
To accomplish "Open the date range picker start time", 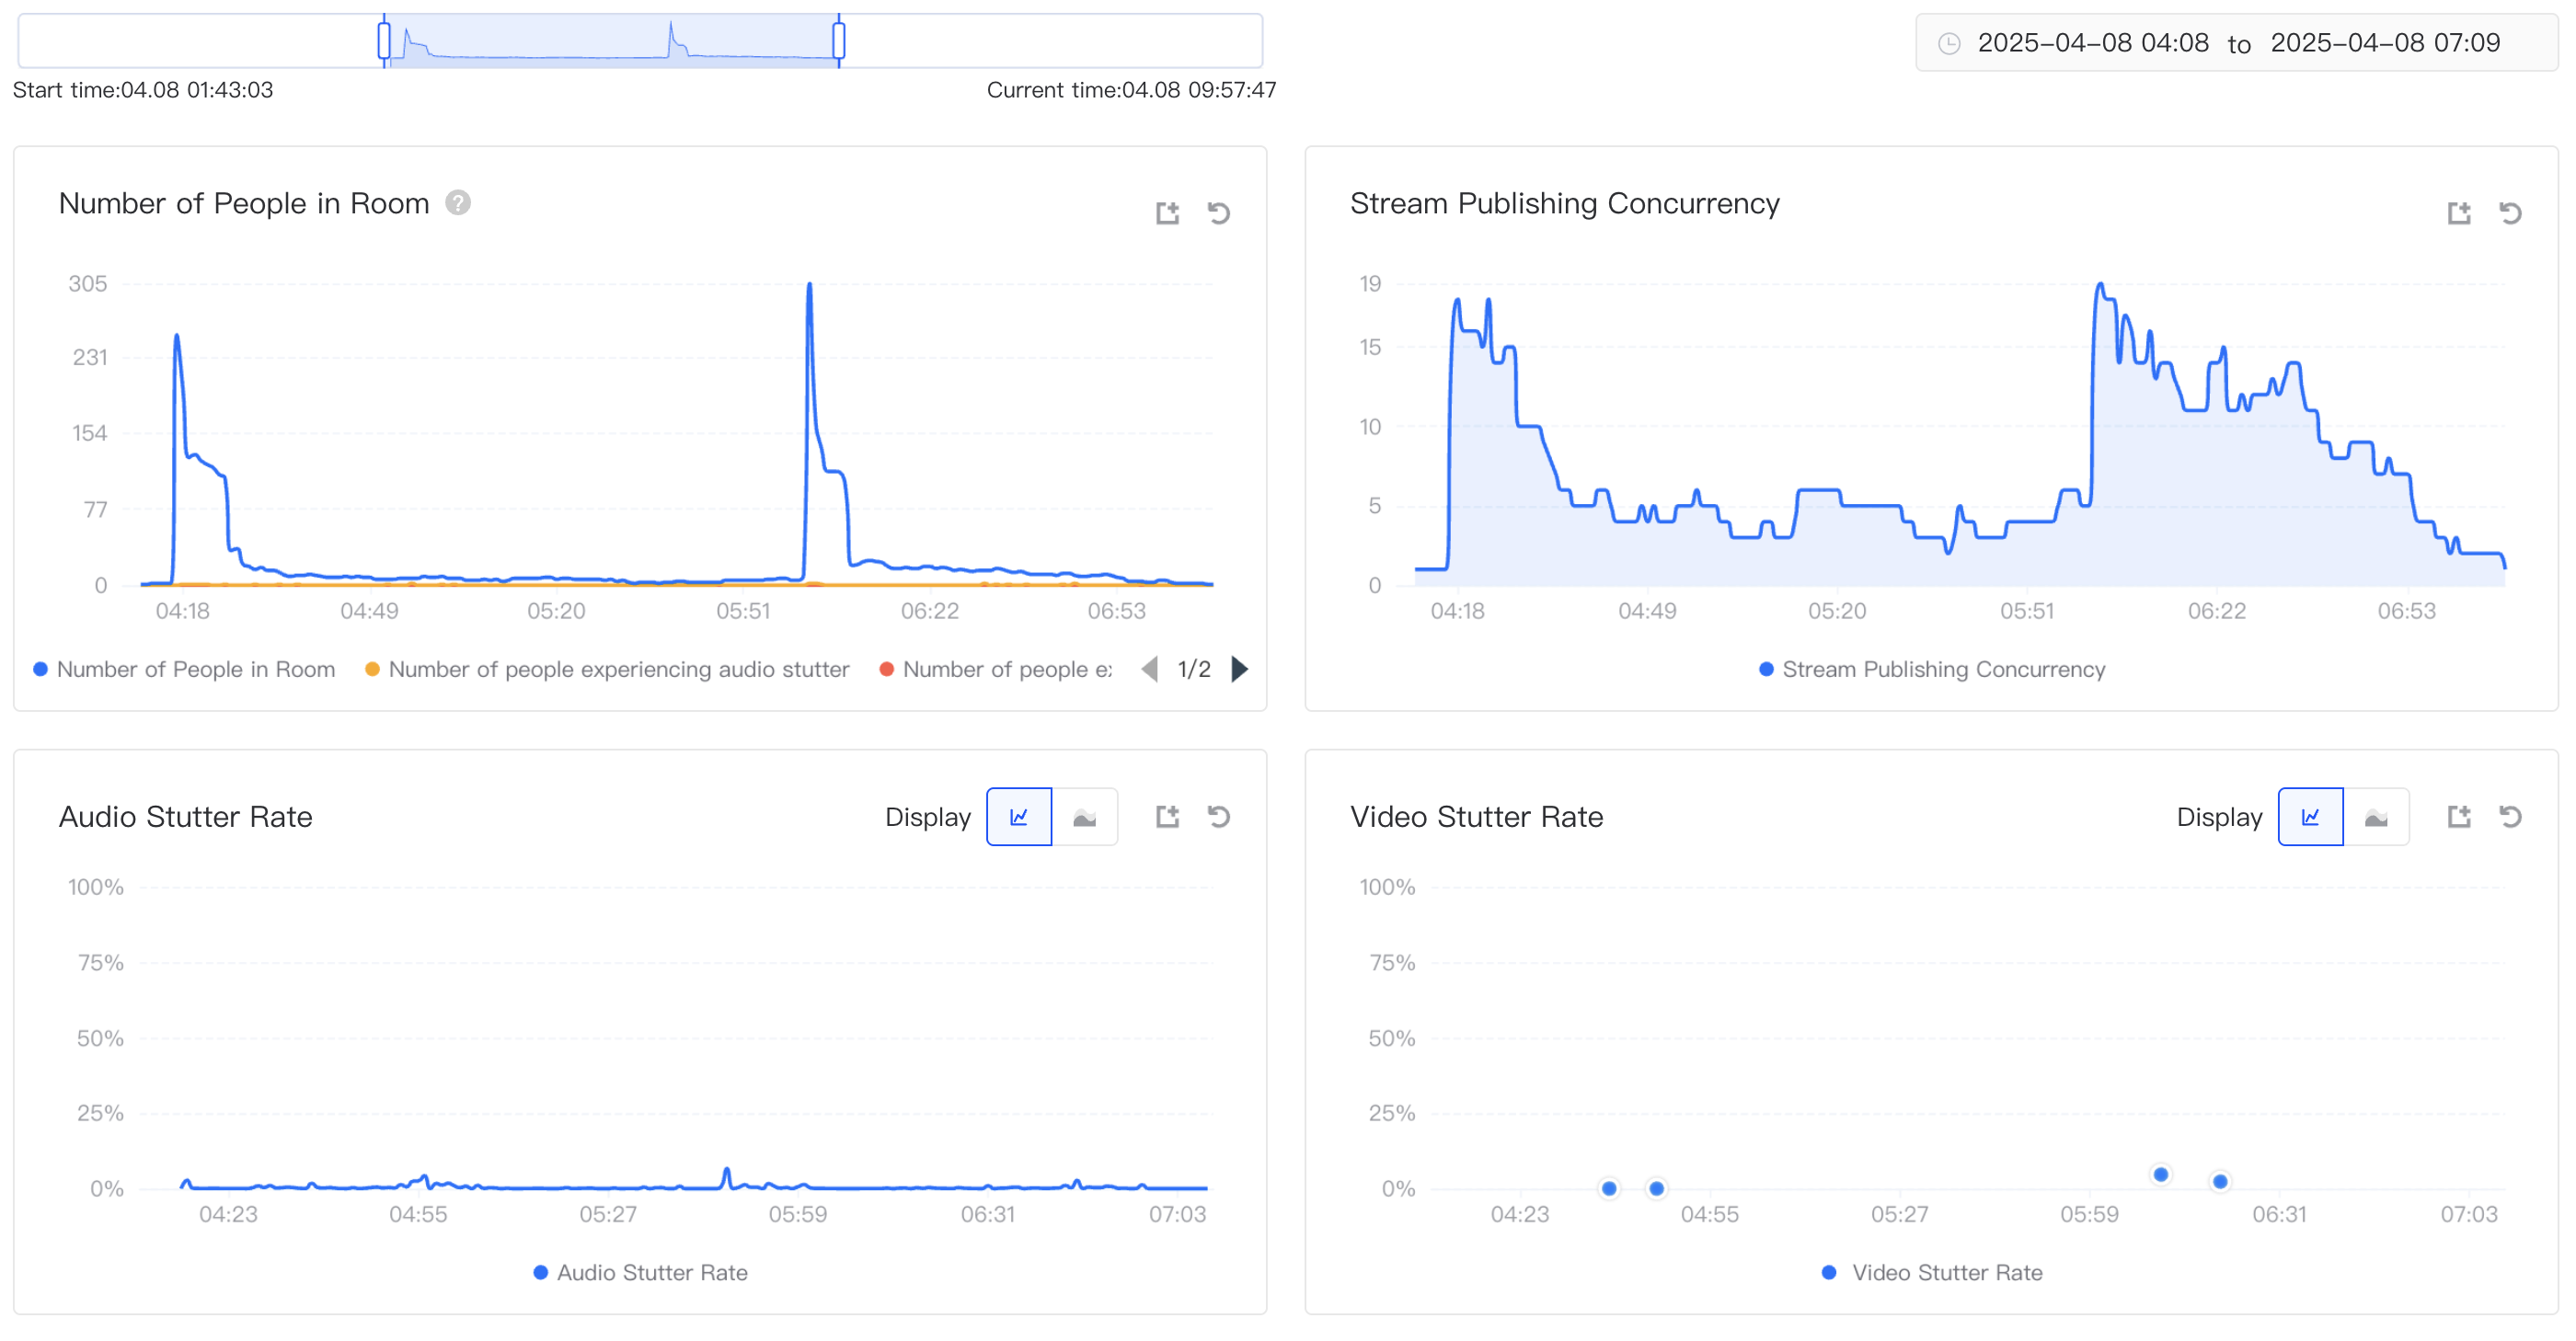I will click(2092, 43).
